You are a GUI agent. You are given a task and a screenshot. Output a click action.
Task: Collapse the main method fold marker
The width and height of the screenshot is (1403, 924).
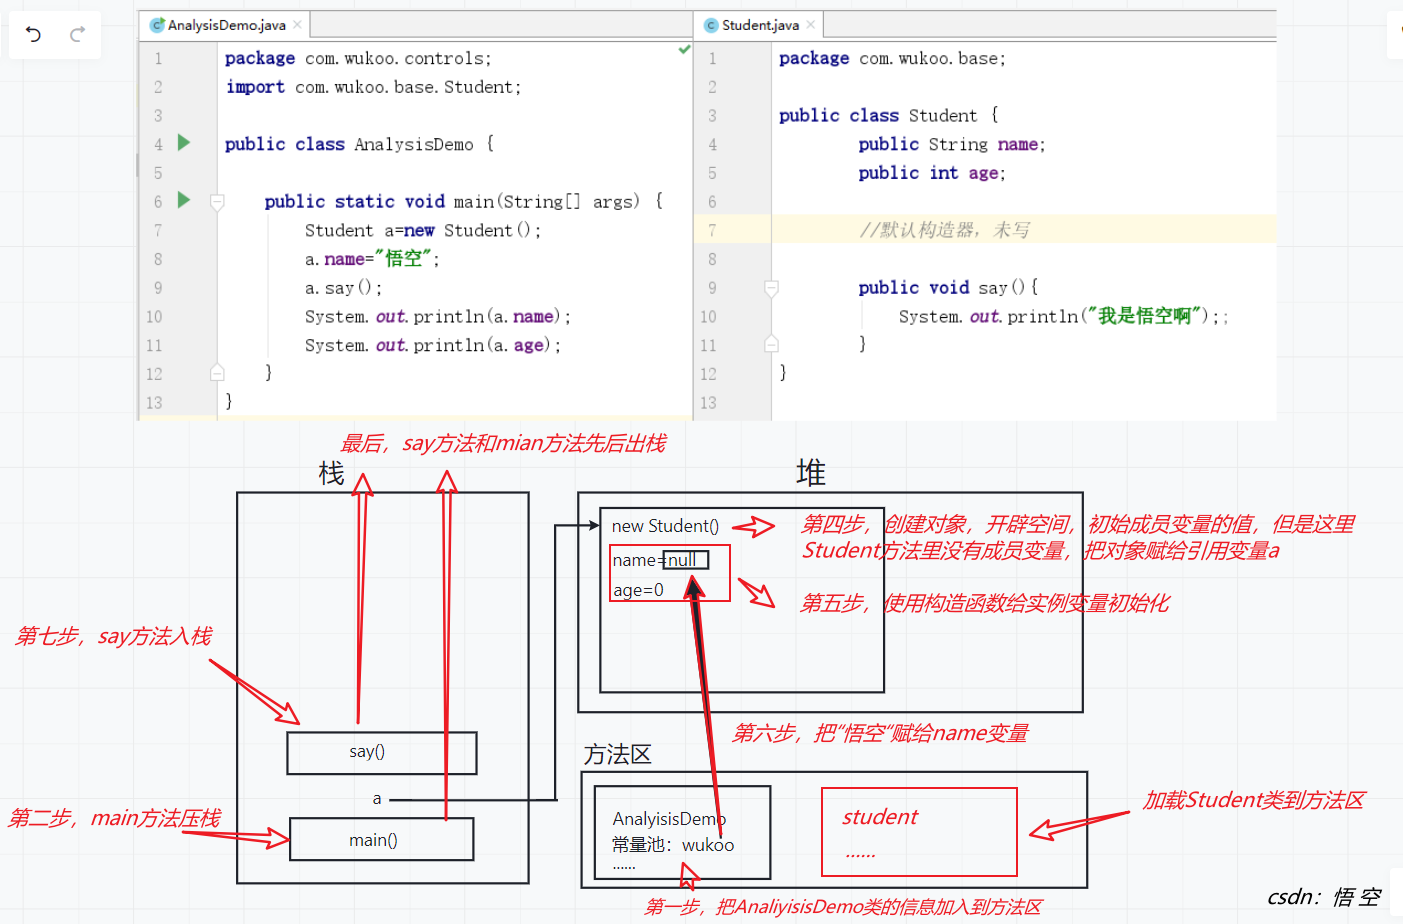pos(217,202)
